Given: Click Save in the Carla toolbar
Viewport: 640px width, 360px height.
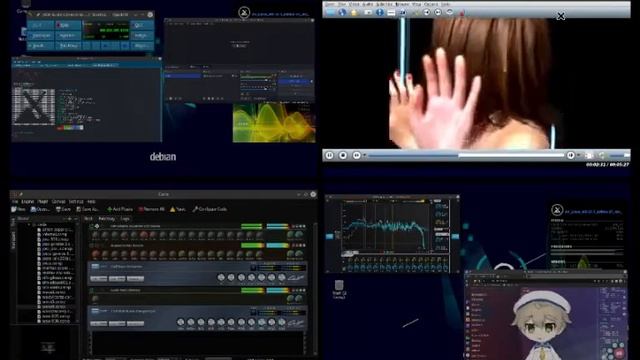Looking at the screenshot, I should pos(63,209).
